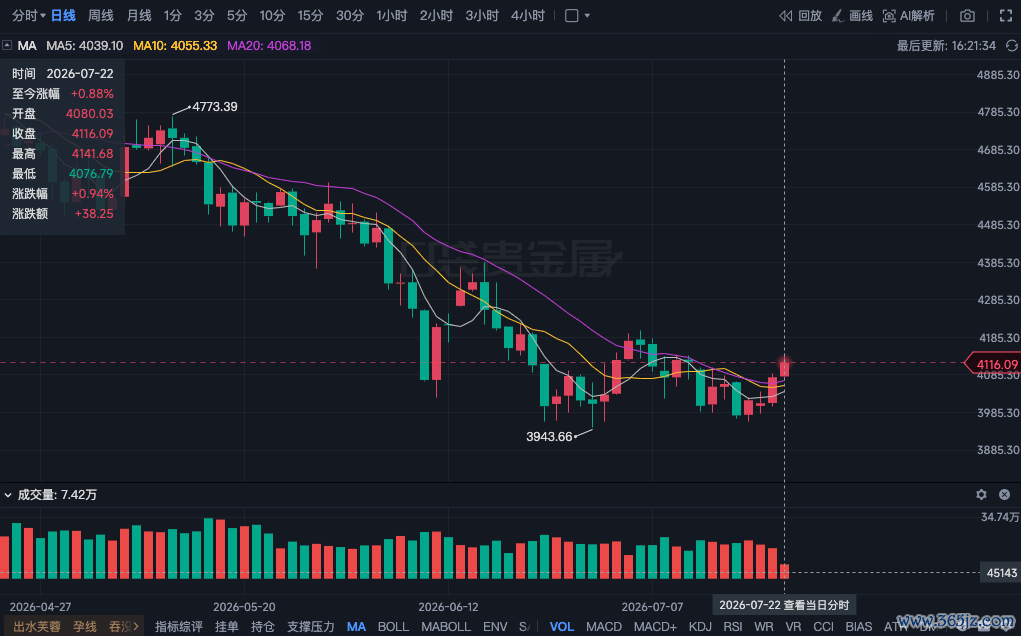Image resolution: width=1021 pixels, height=636 pixels.
Task: Expand candlestick pattern list arrow after 吞没
Action: coord(135,626)
